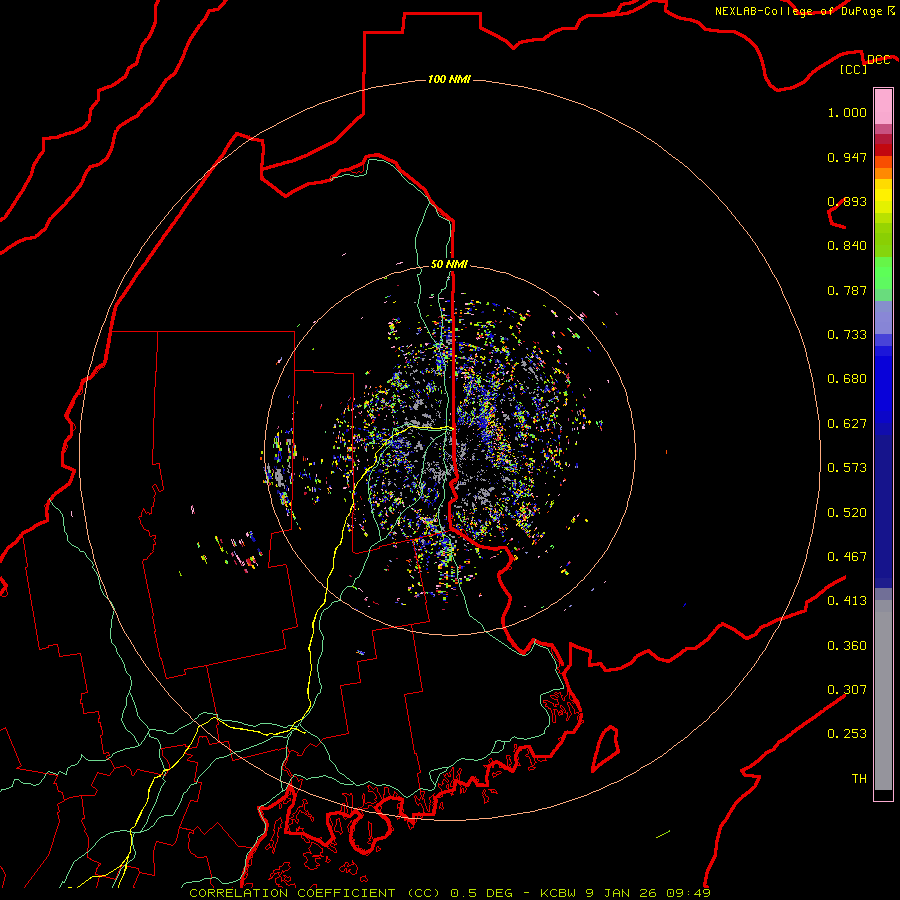
Task: Click the 0.947 legend value
Action: 847,157
